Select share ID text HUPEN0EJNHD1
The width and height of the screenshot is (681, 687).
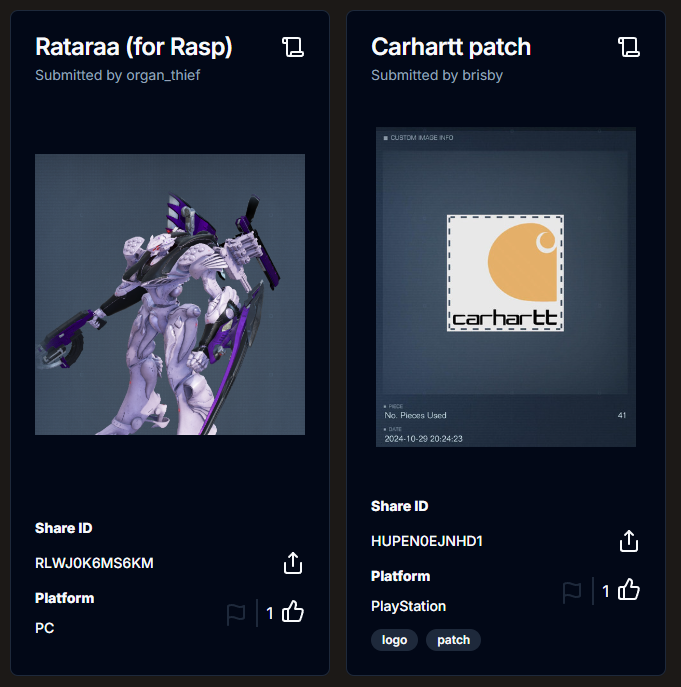(427, 541)
